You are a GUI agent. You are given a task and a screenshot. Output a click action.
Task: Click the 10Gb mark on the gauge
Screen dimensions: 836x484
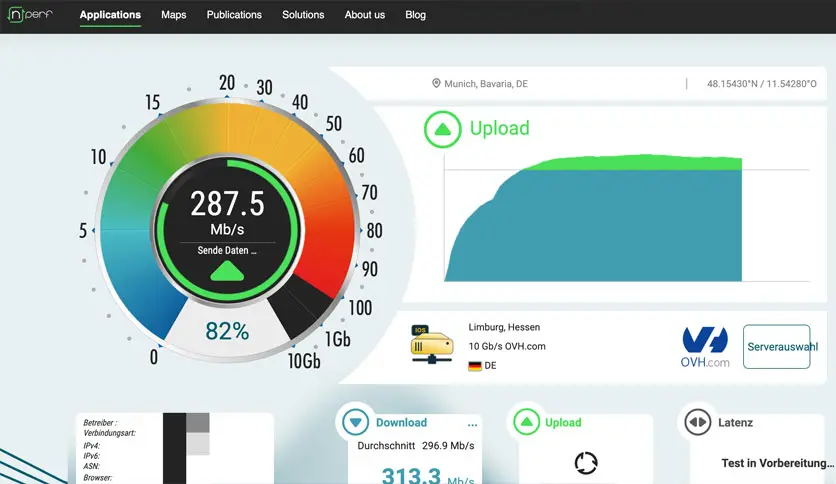(304, 361)
